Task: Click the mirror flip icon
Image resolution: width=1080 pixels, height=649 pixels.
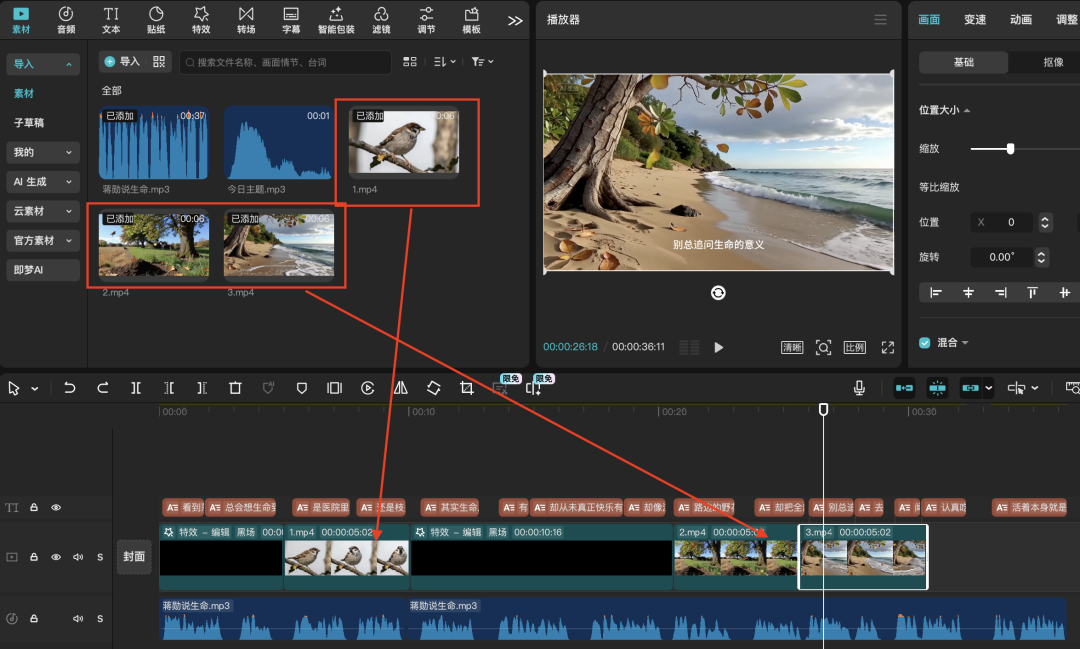Action: [x=401, y=388]
